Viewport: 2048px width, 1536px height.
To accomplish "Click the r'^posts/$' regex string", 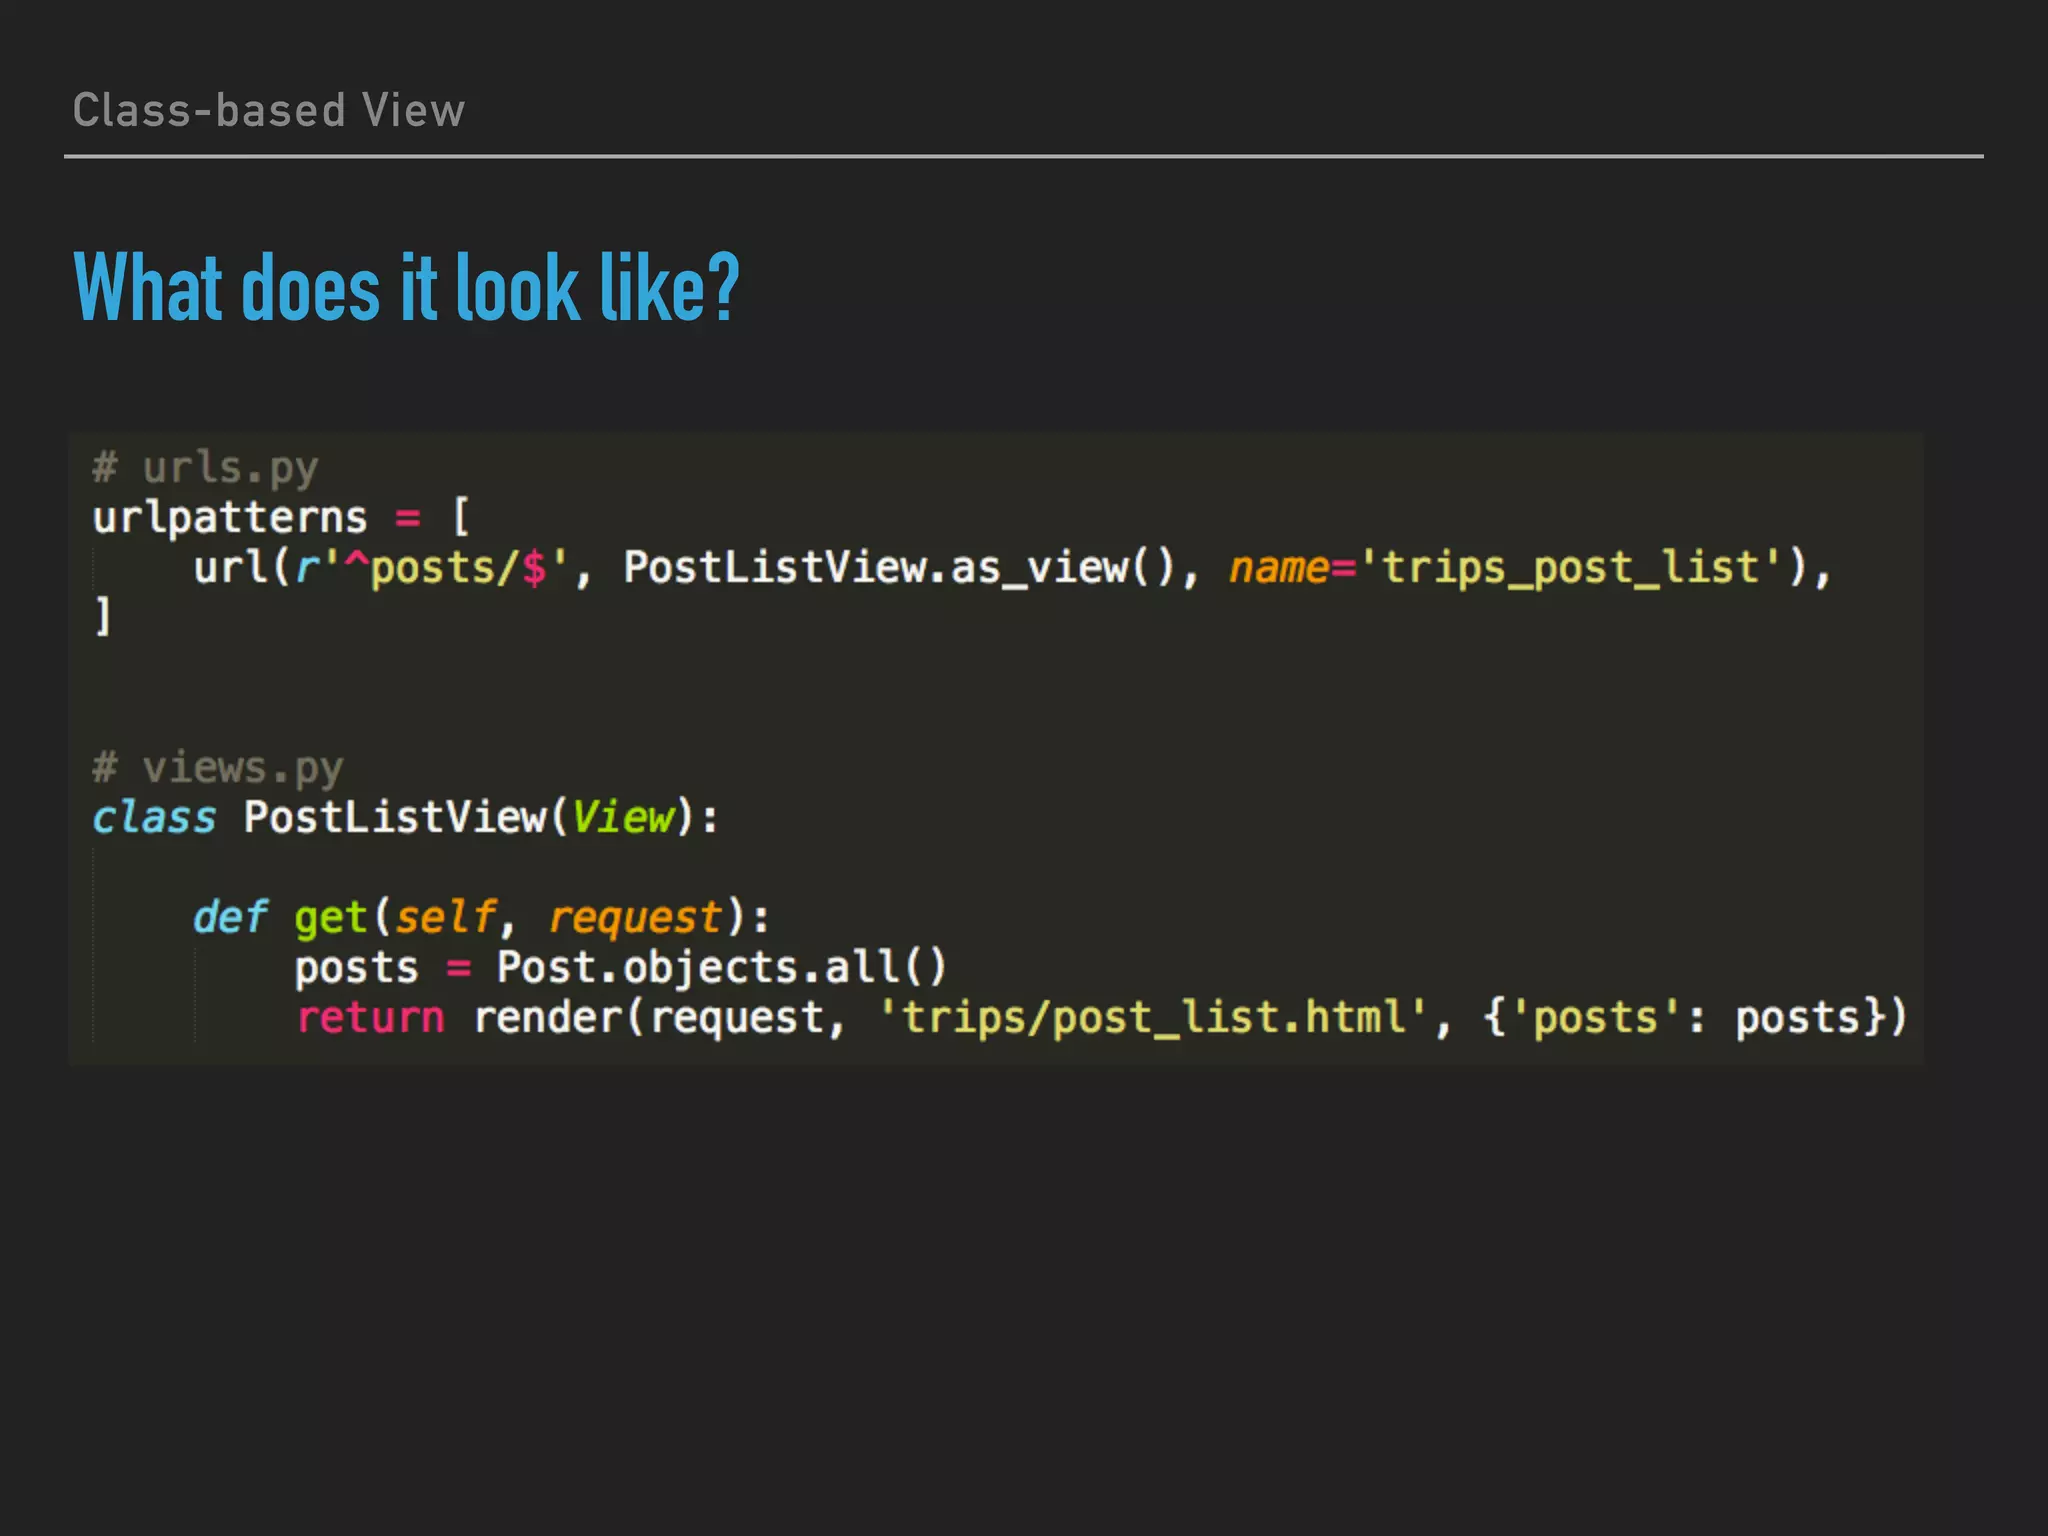I will click(432, 568).
